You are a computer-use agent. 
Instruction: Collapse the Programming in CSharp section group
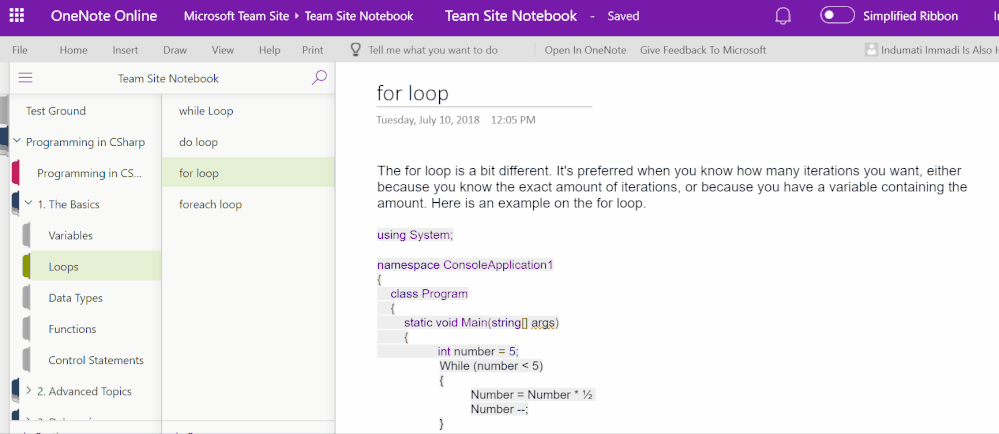17,141
